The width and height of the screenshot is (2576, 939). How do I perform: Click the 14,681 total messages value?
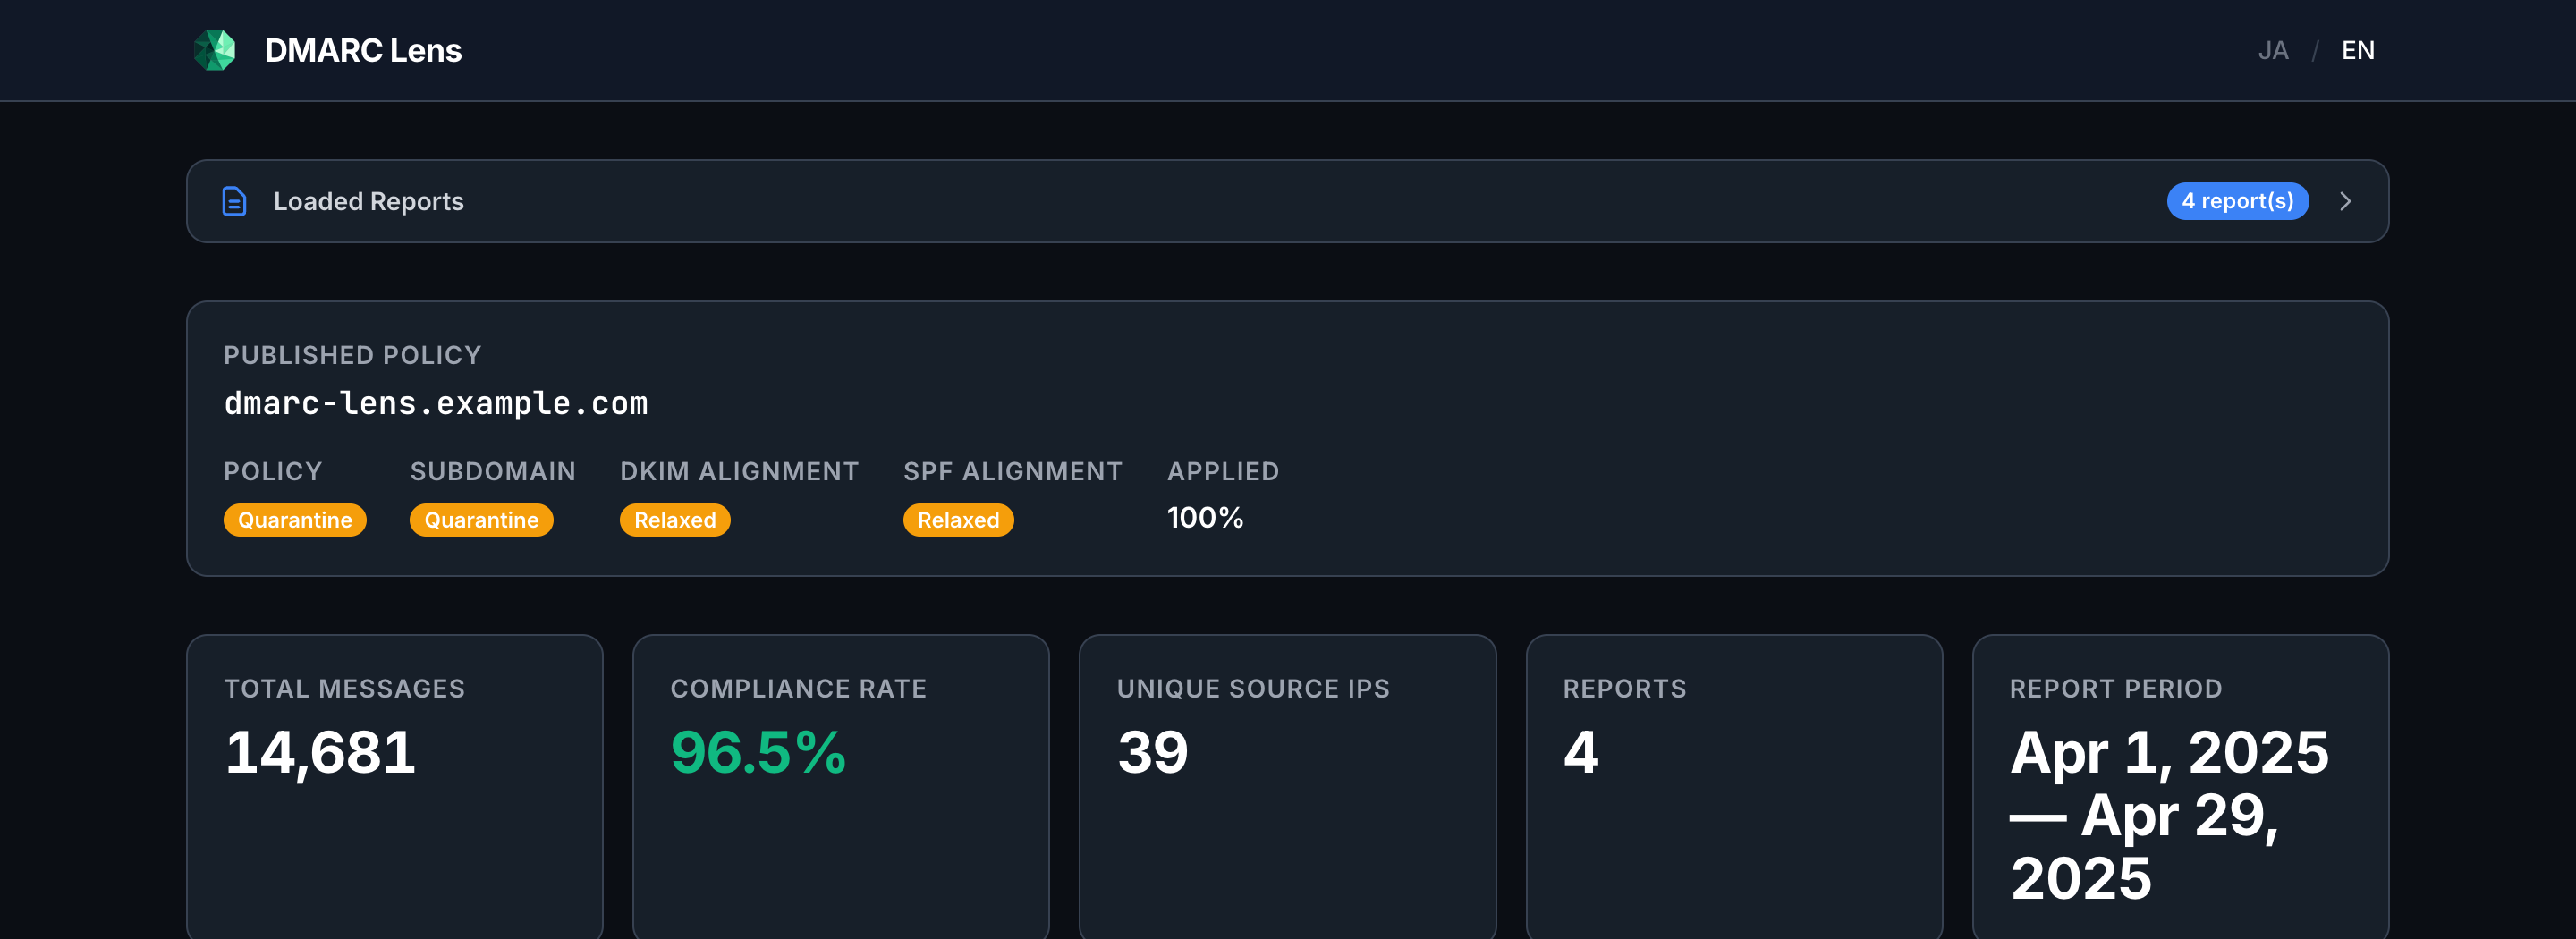point(320,752)
